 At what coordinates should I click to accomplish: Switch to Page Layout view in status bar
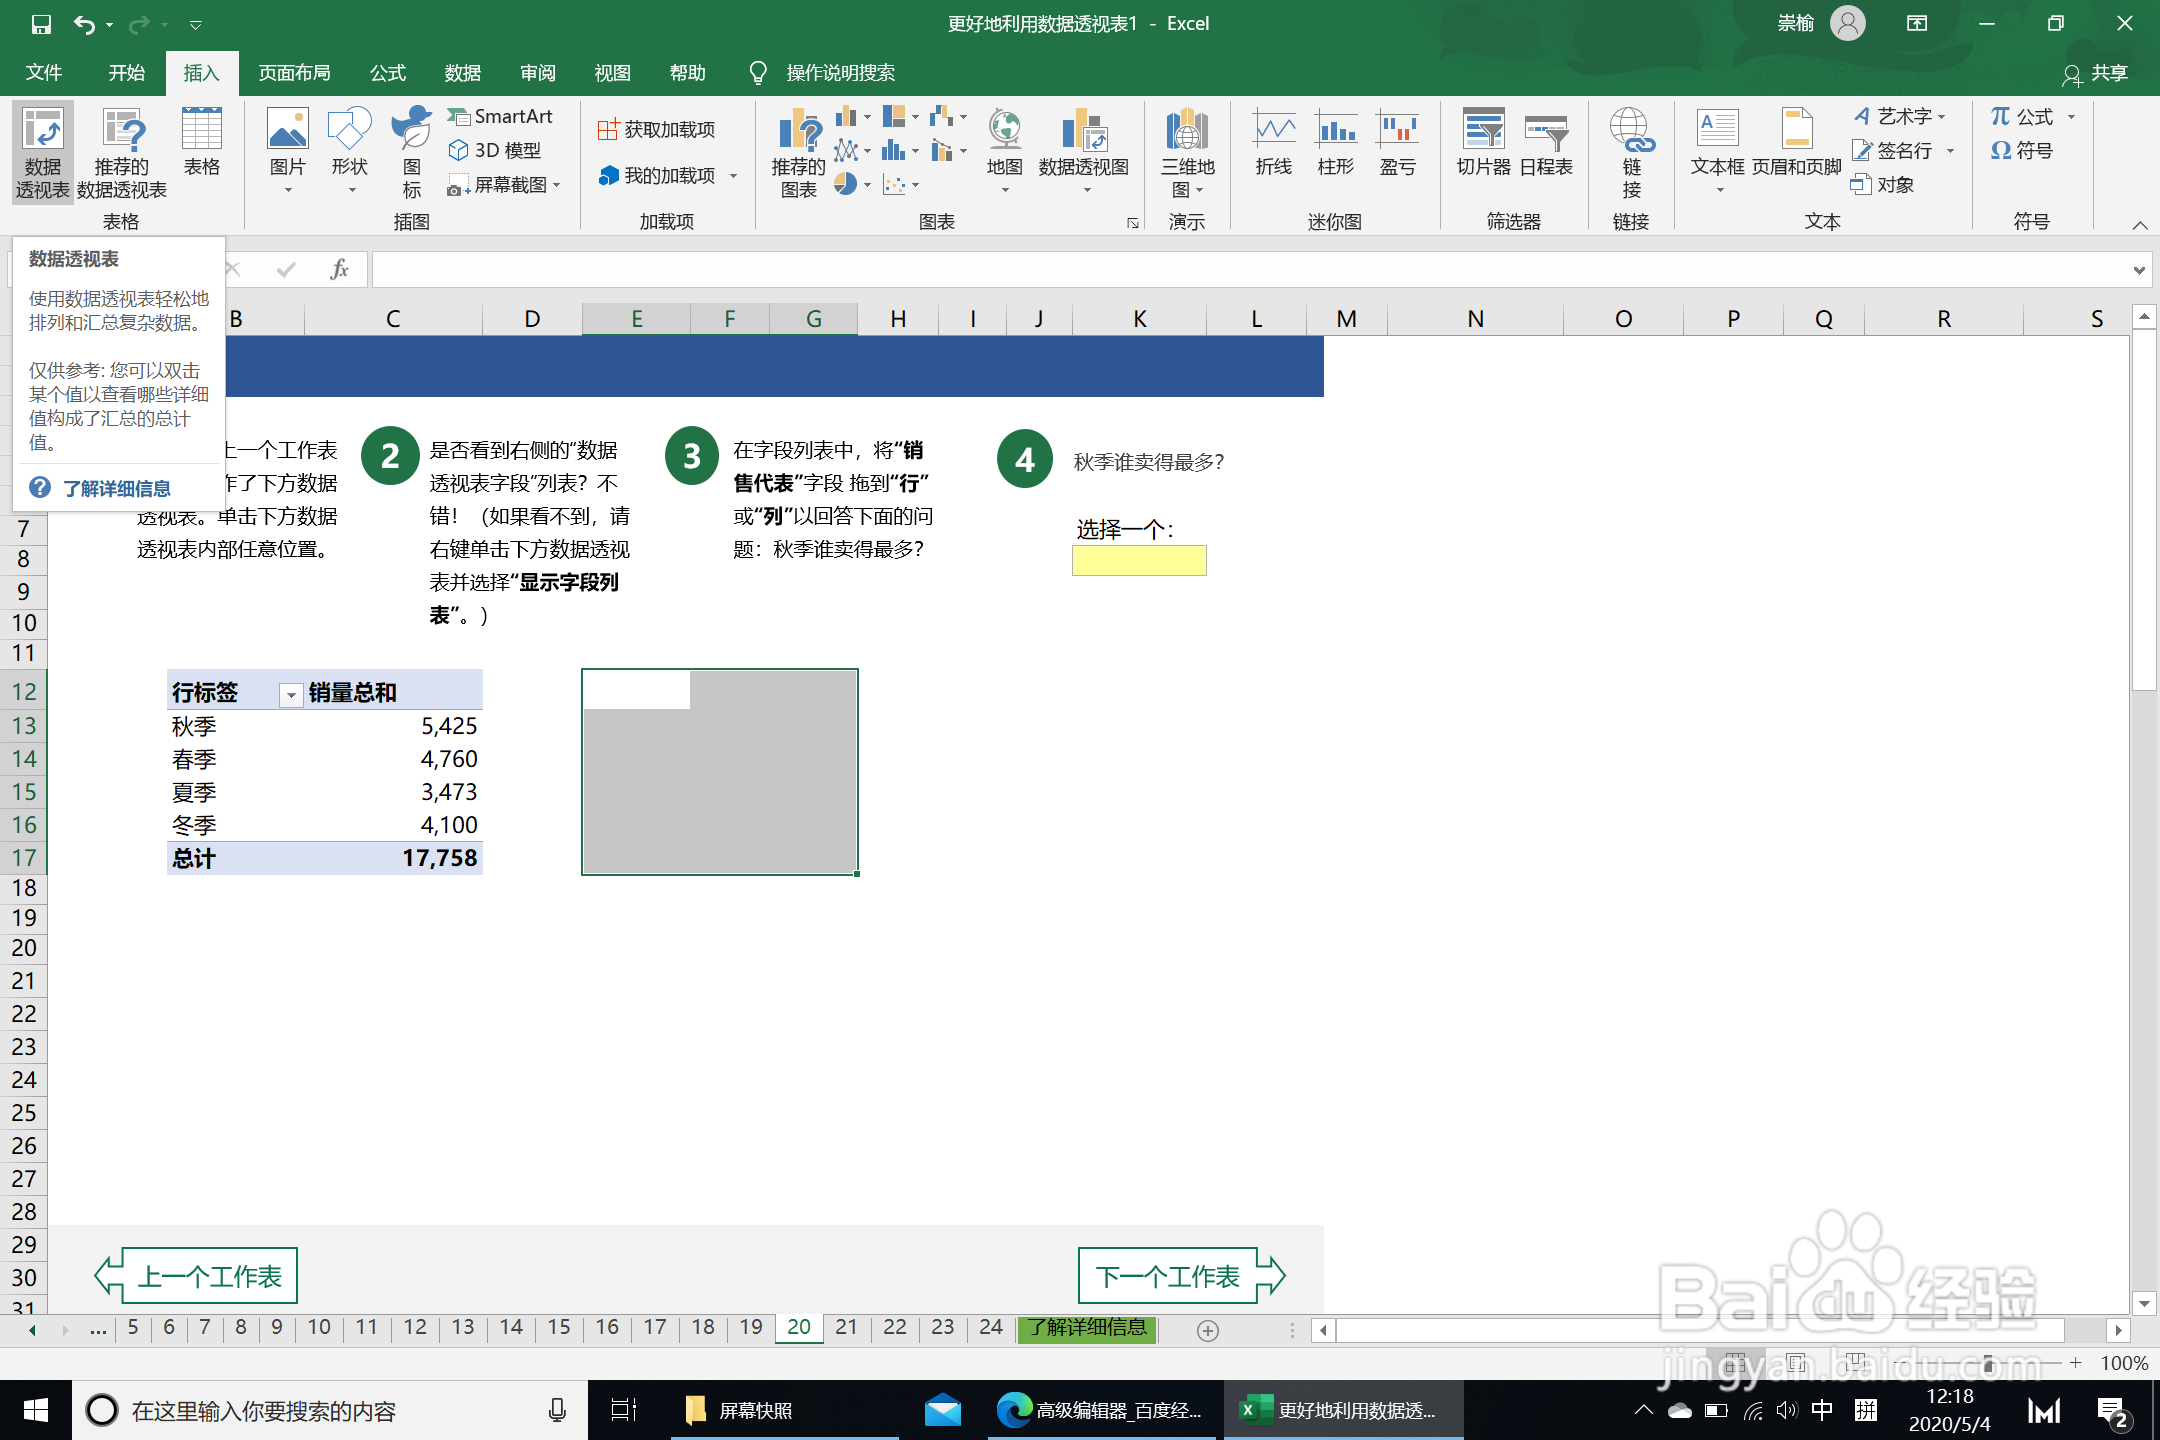1796,1363
